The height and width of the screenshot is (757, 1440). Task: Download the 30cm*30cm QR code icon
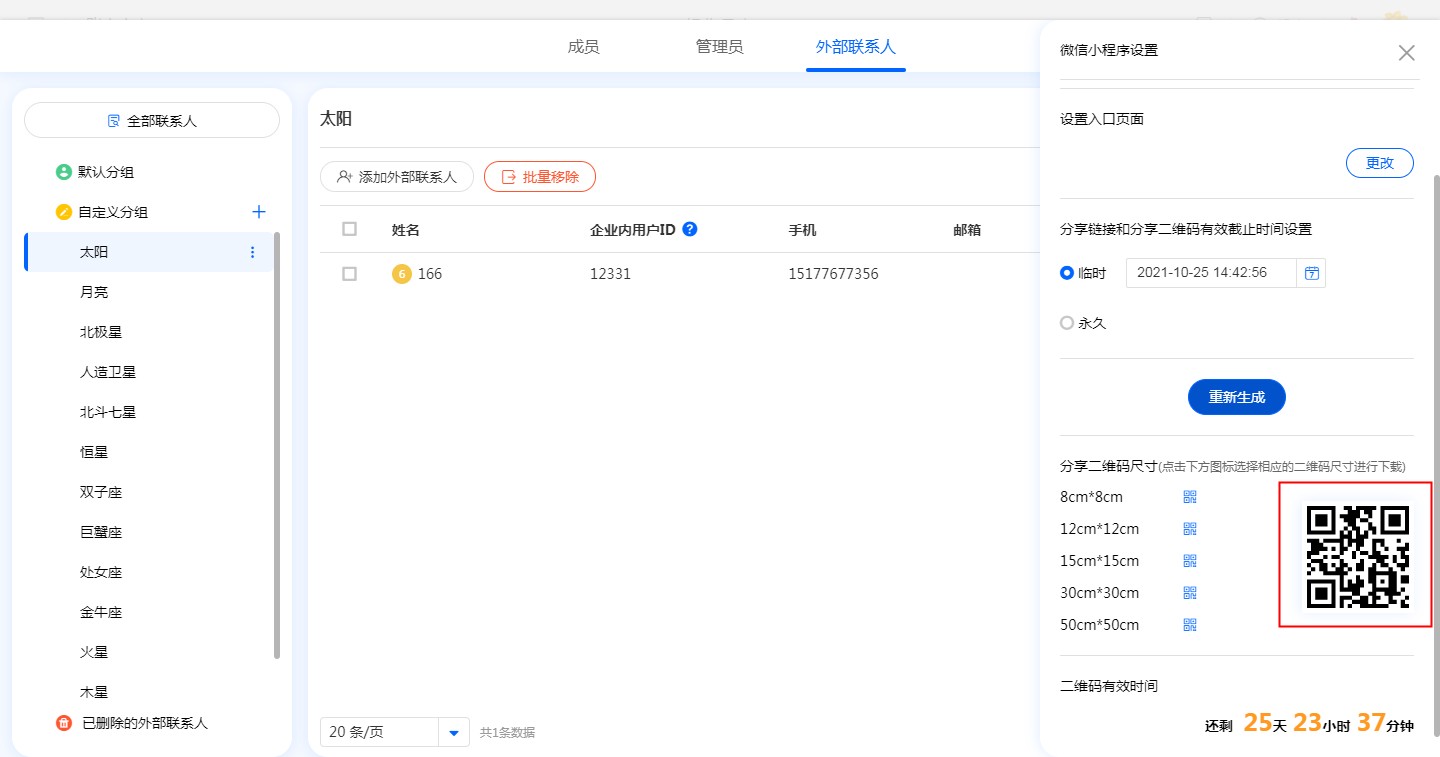click(x=1190, y=593)
